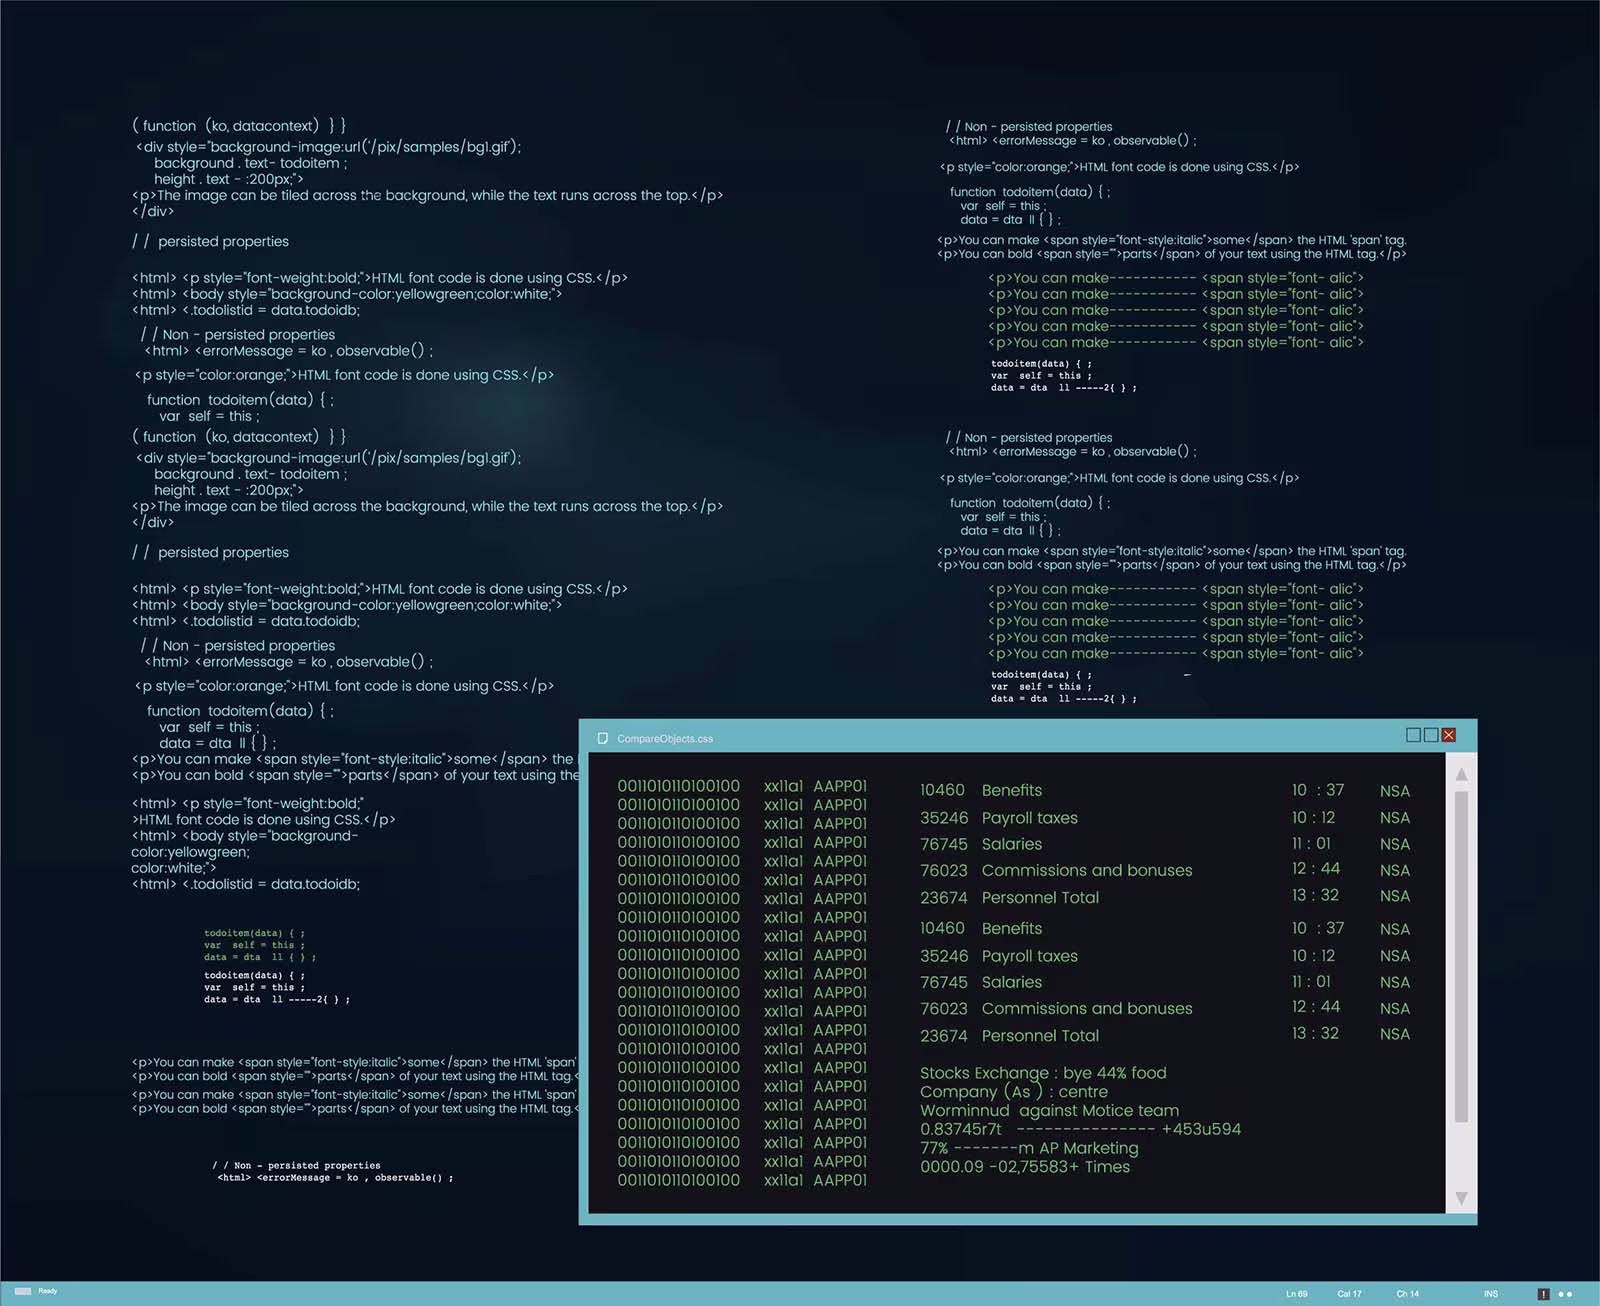Select the Payroll taxes 35246 entry

[x=1028, y=818]
